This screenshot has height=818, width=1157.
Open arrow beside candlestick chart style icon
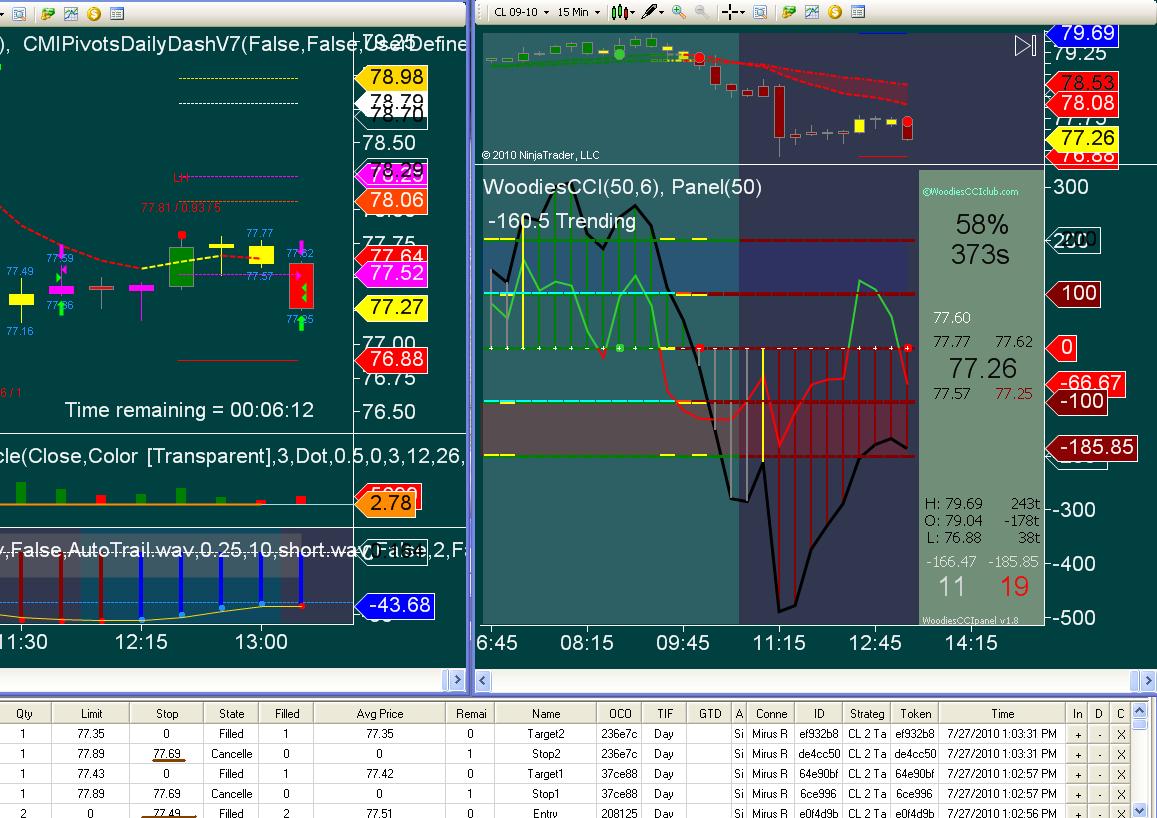pos(632,13)
